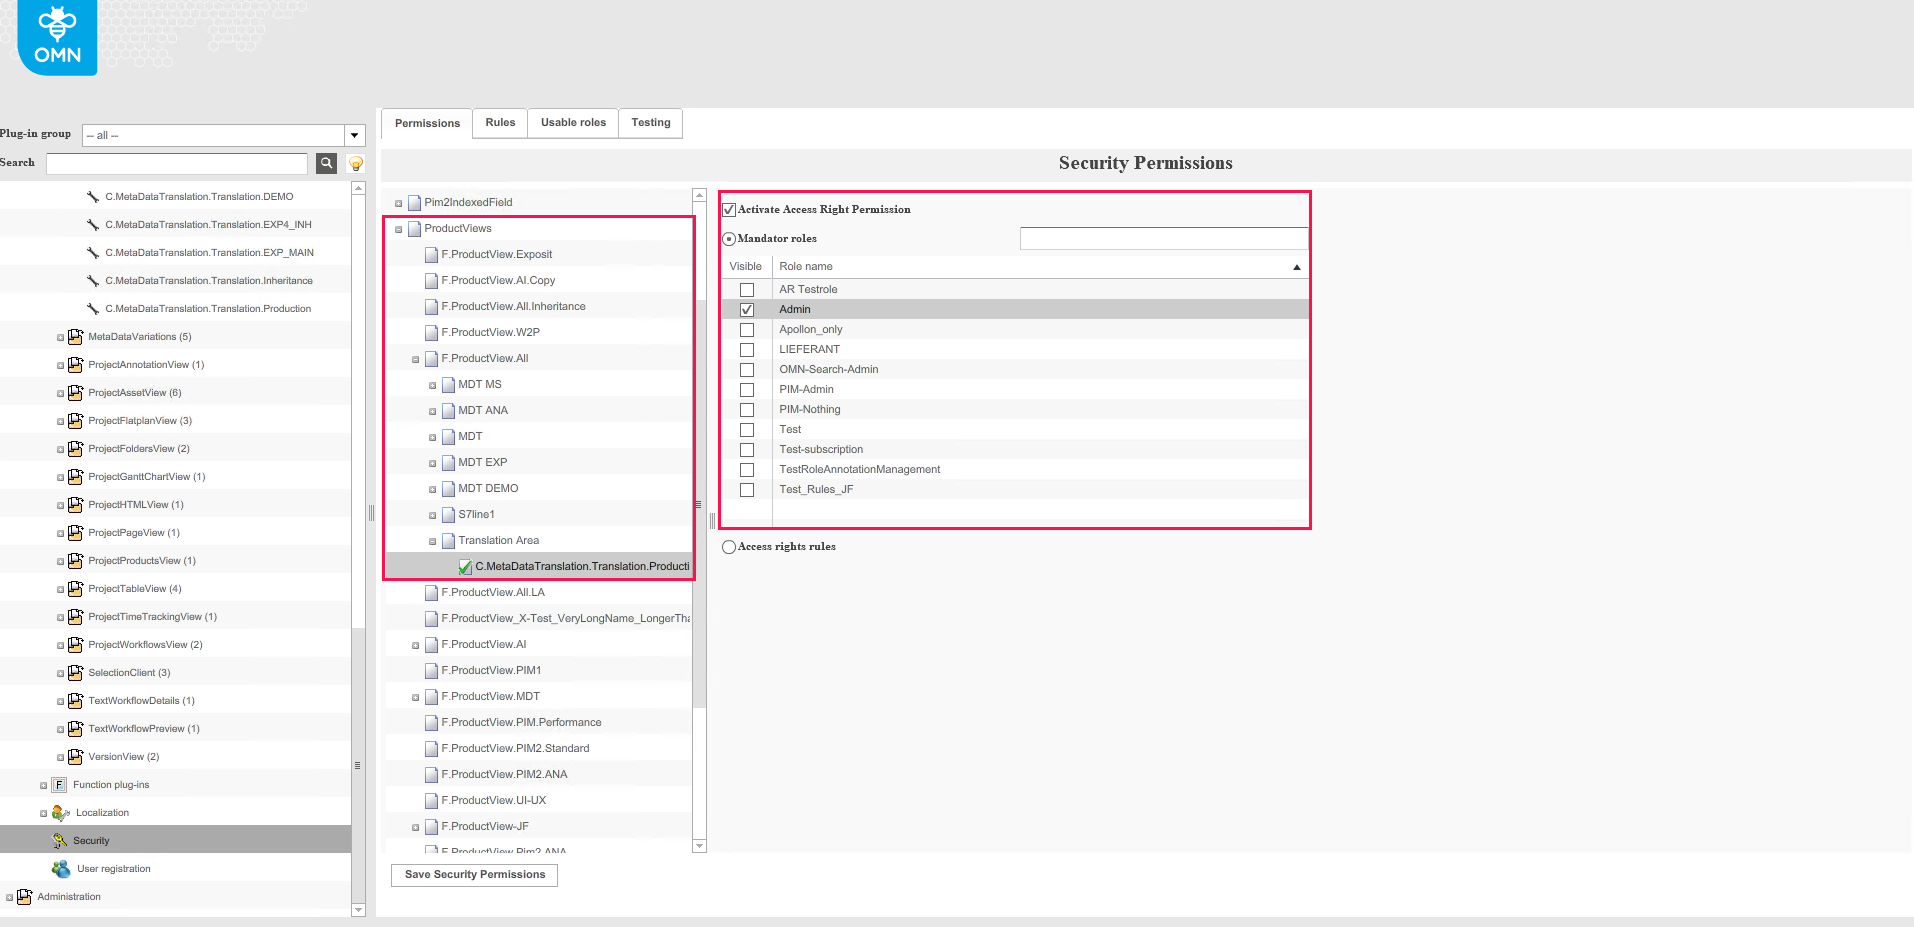Check the Visible checkbox for PIM-Admin

pyautogui.click(x=746, y=389)
